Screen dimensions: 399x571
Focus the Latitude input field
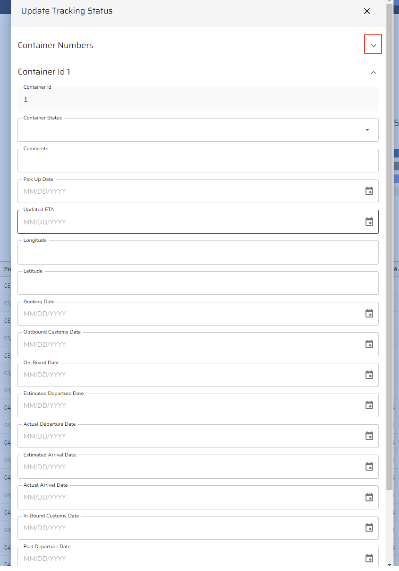[198, 283]
